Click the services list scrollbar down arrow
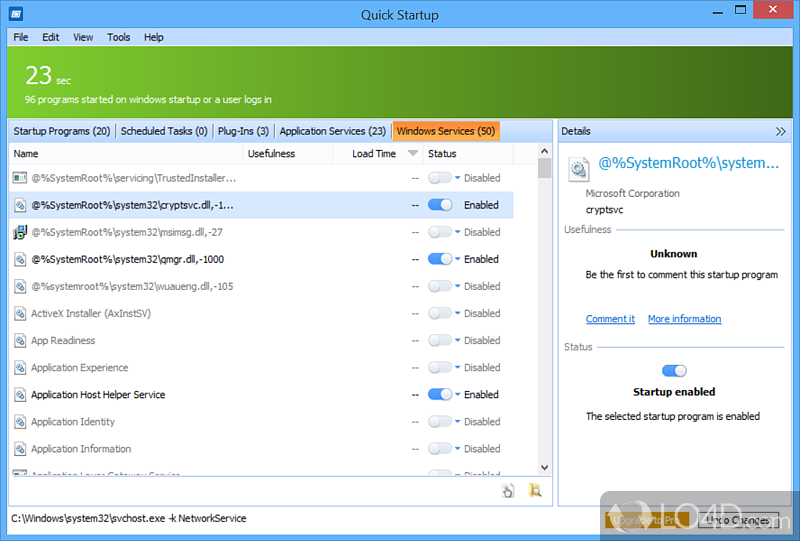 pos(544,467)
